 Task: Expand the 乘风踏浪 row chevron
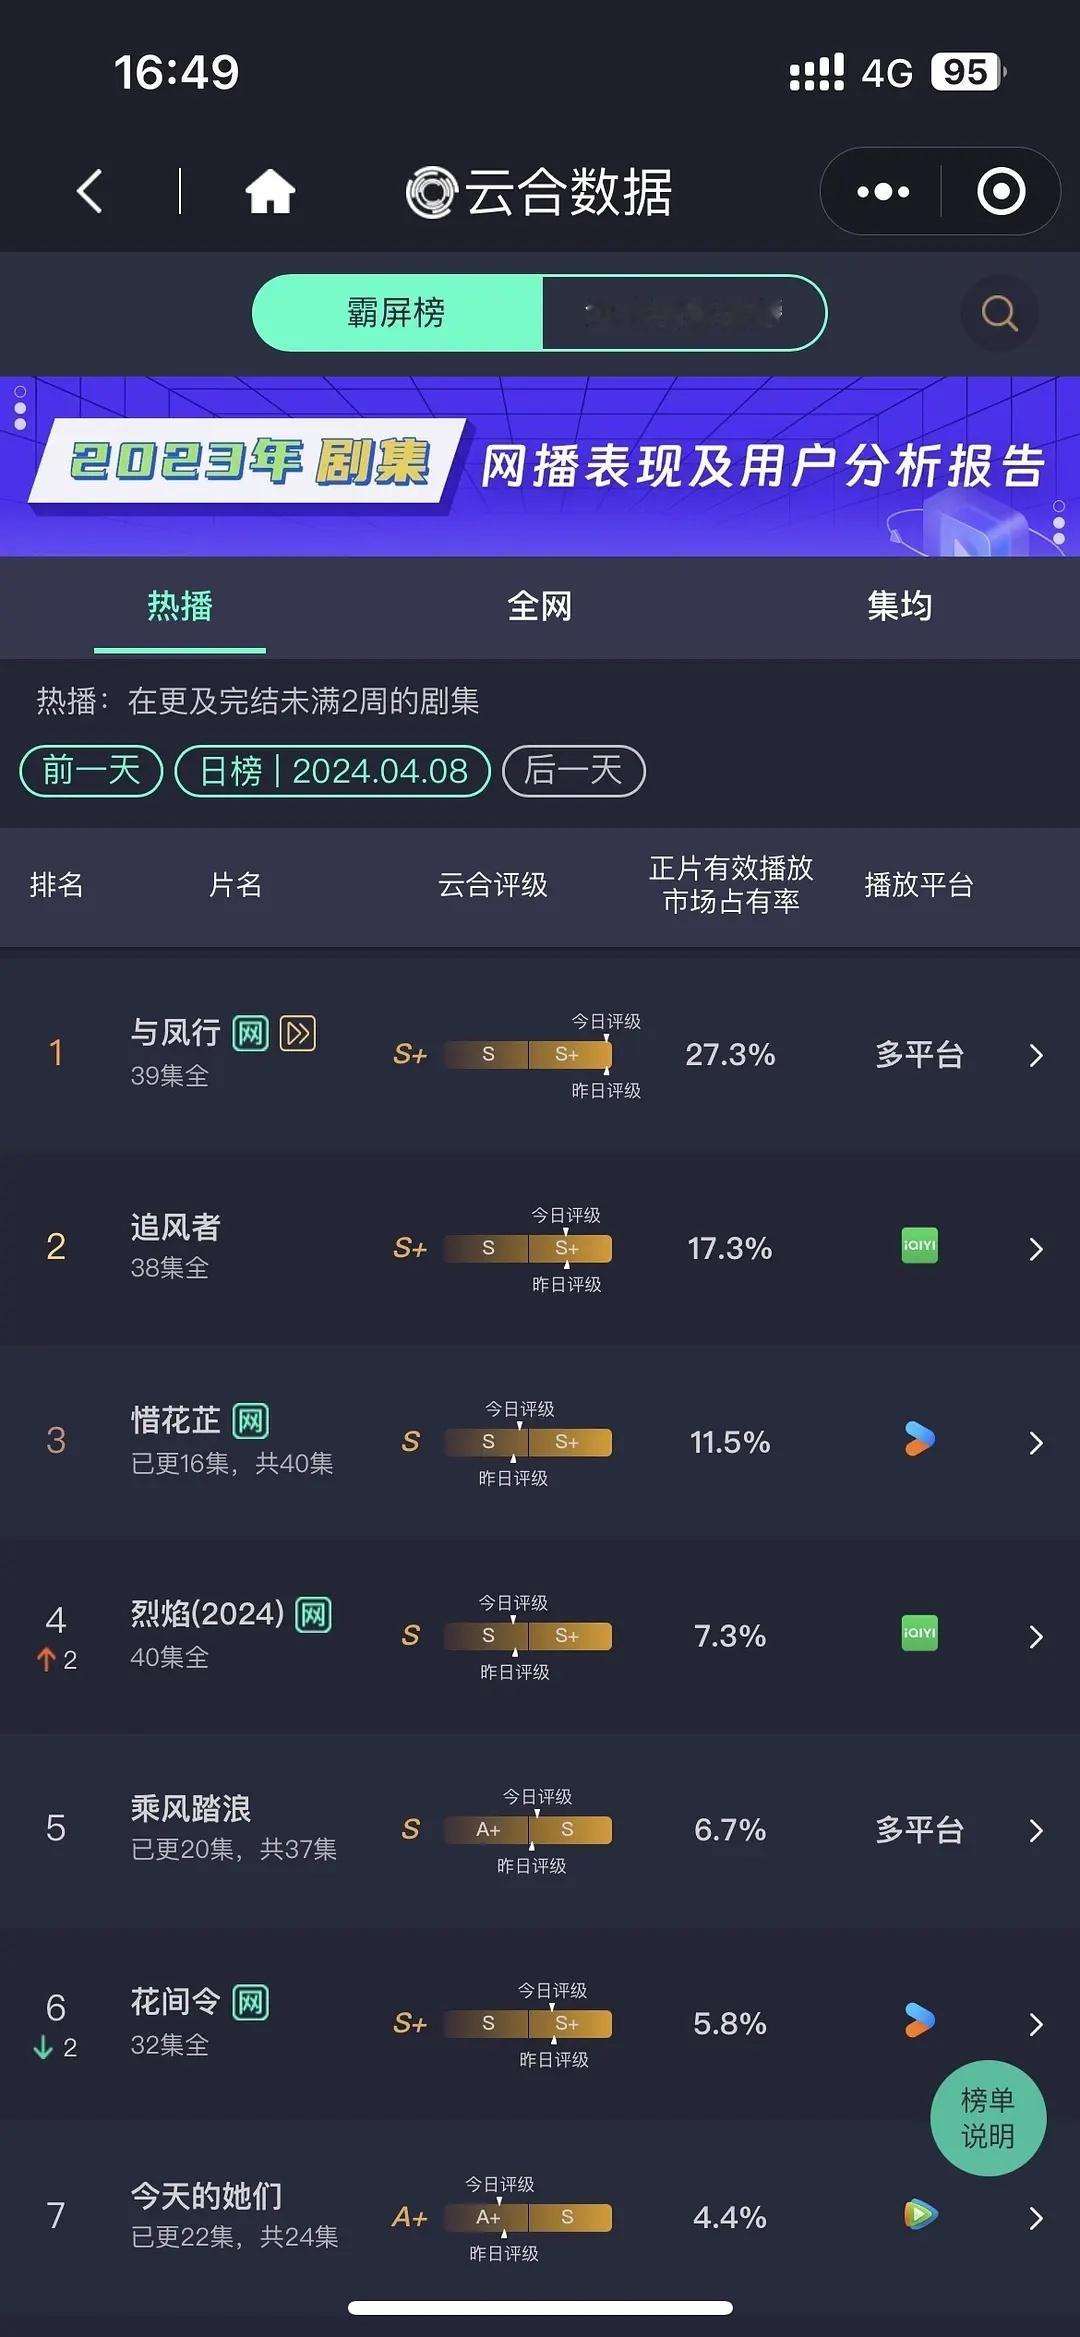[x=1035, y=1830]
